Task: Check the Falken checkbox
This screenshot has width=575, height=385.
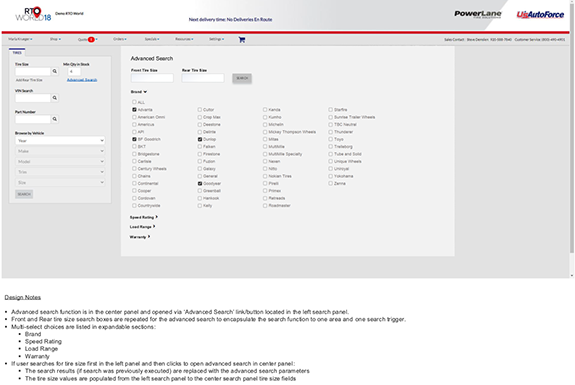Action: 200,147
